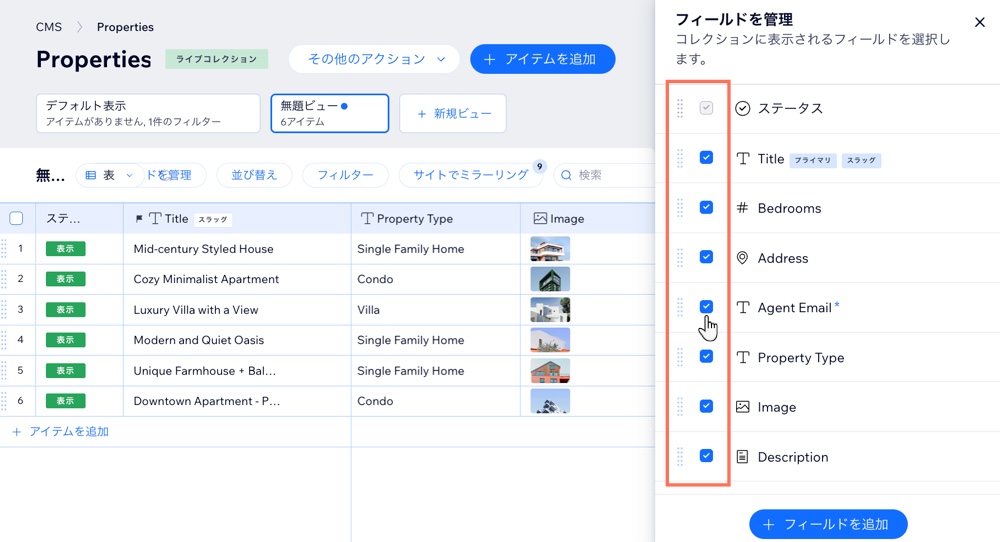Go to CMS breadcrumb link
Screen dimensions: 1000x542
48,27
